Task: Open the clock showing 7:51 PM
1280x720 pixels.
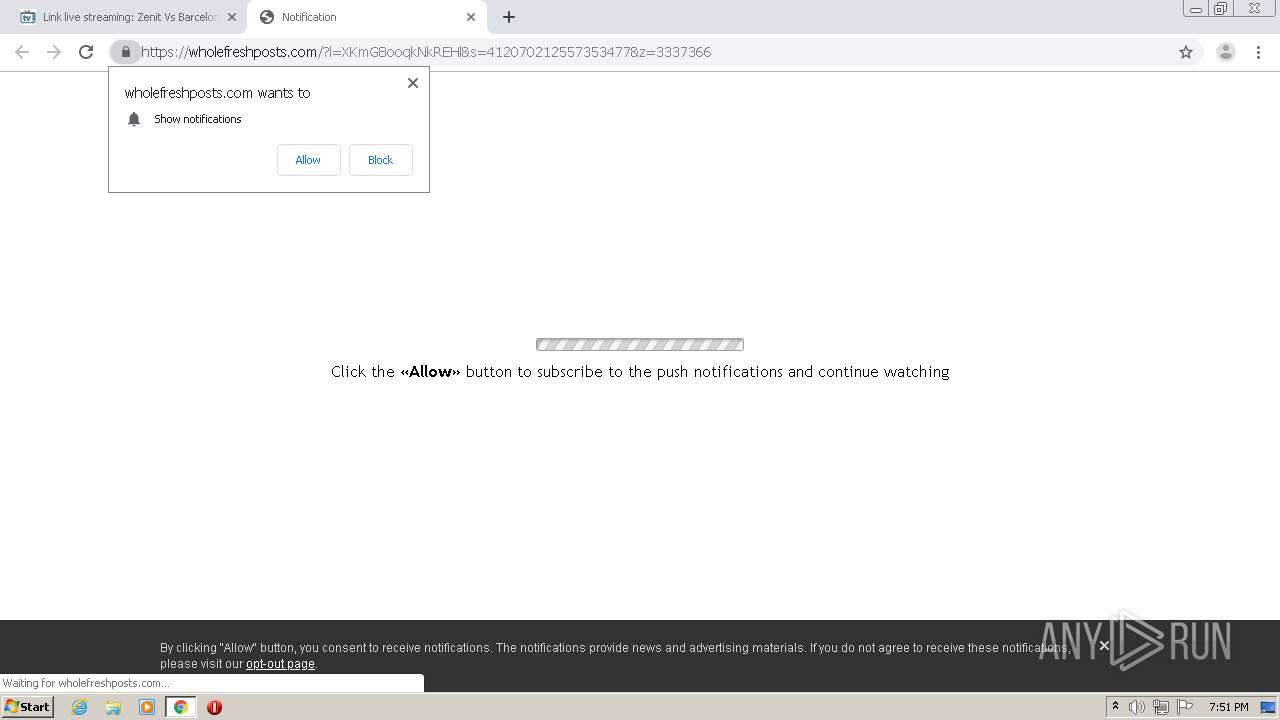Action: tap(1228, 707)
